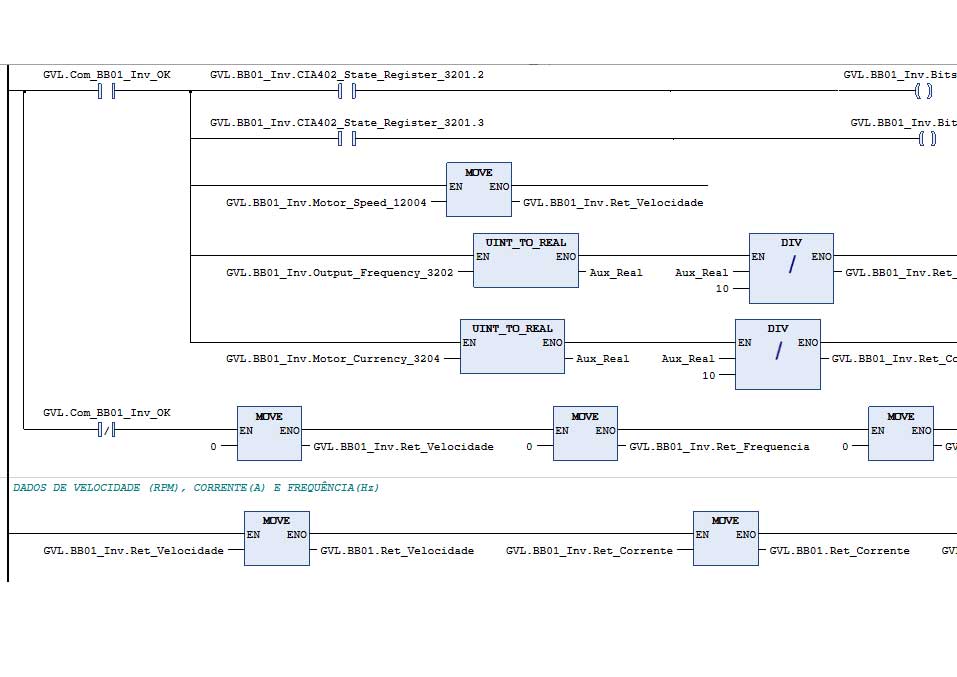This screenshot has height=677, width=957.
Task: Click the UINT_TO_REAL block for Motor_Currency_3204
Action: click(512, 346)
